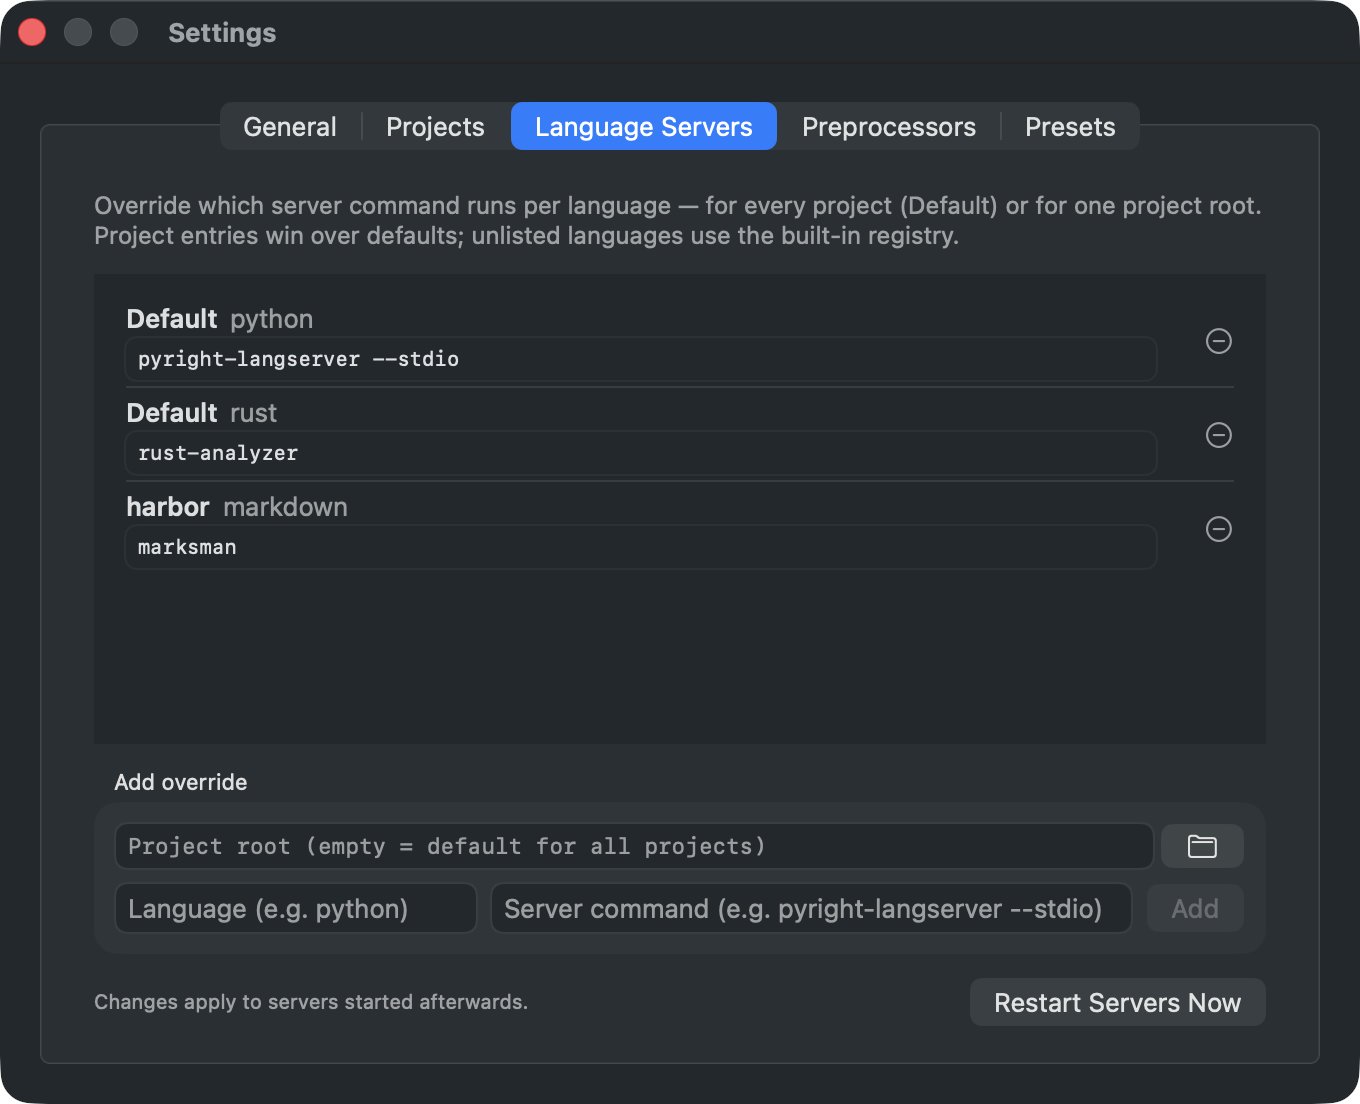Go to the Preprocessors tab

pos(889,127)
